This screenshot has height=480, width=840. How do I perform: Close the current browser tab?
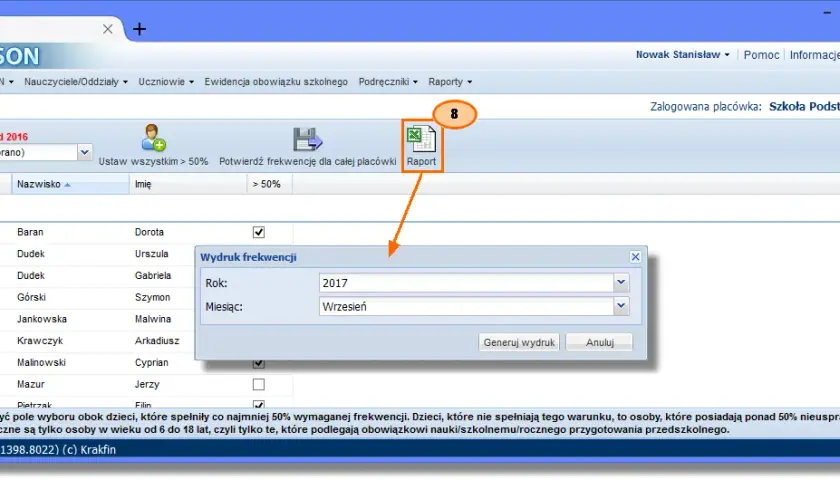108,29
